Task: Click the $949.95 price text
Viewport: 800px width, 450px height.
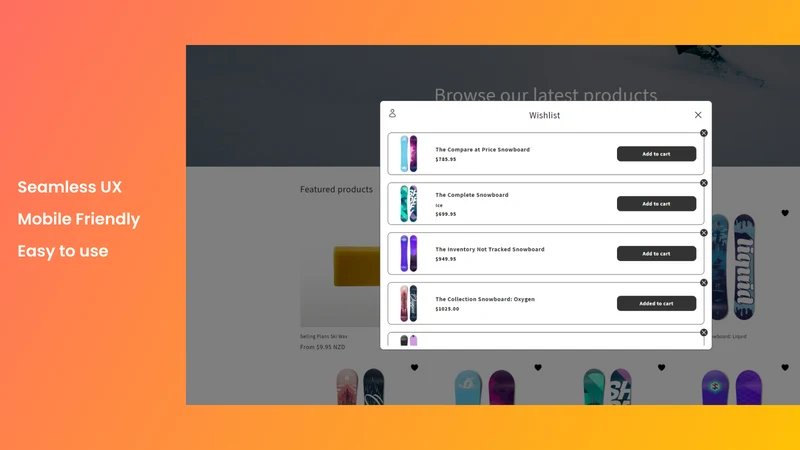Action: coord(446,259)
